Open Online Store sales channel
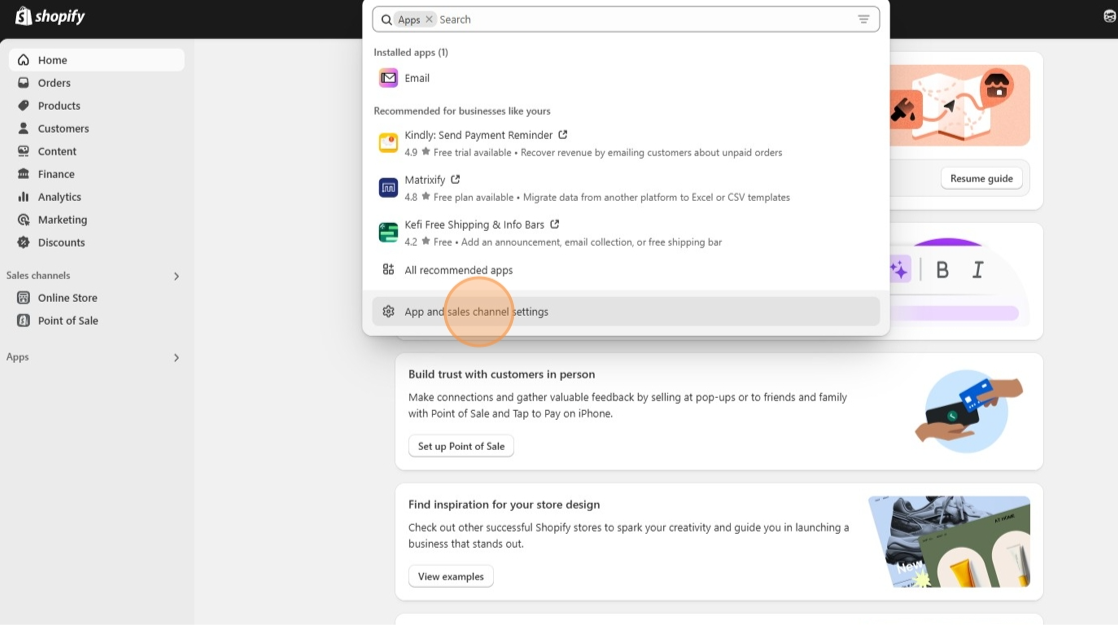The image size is (1118, 625). point(67,298)
